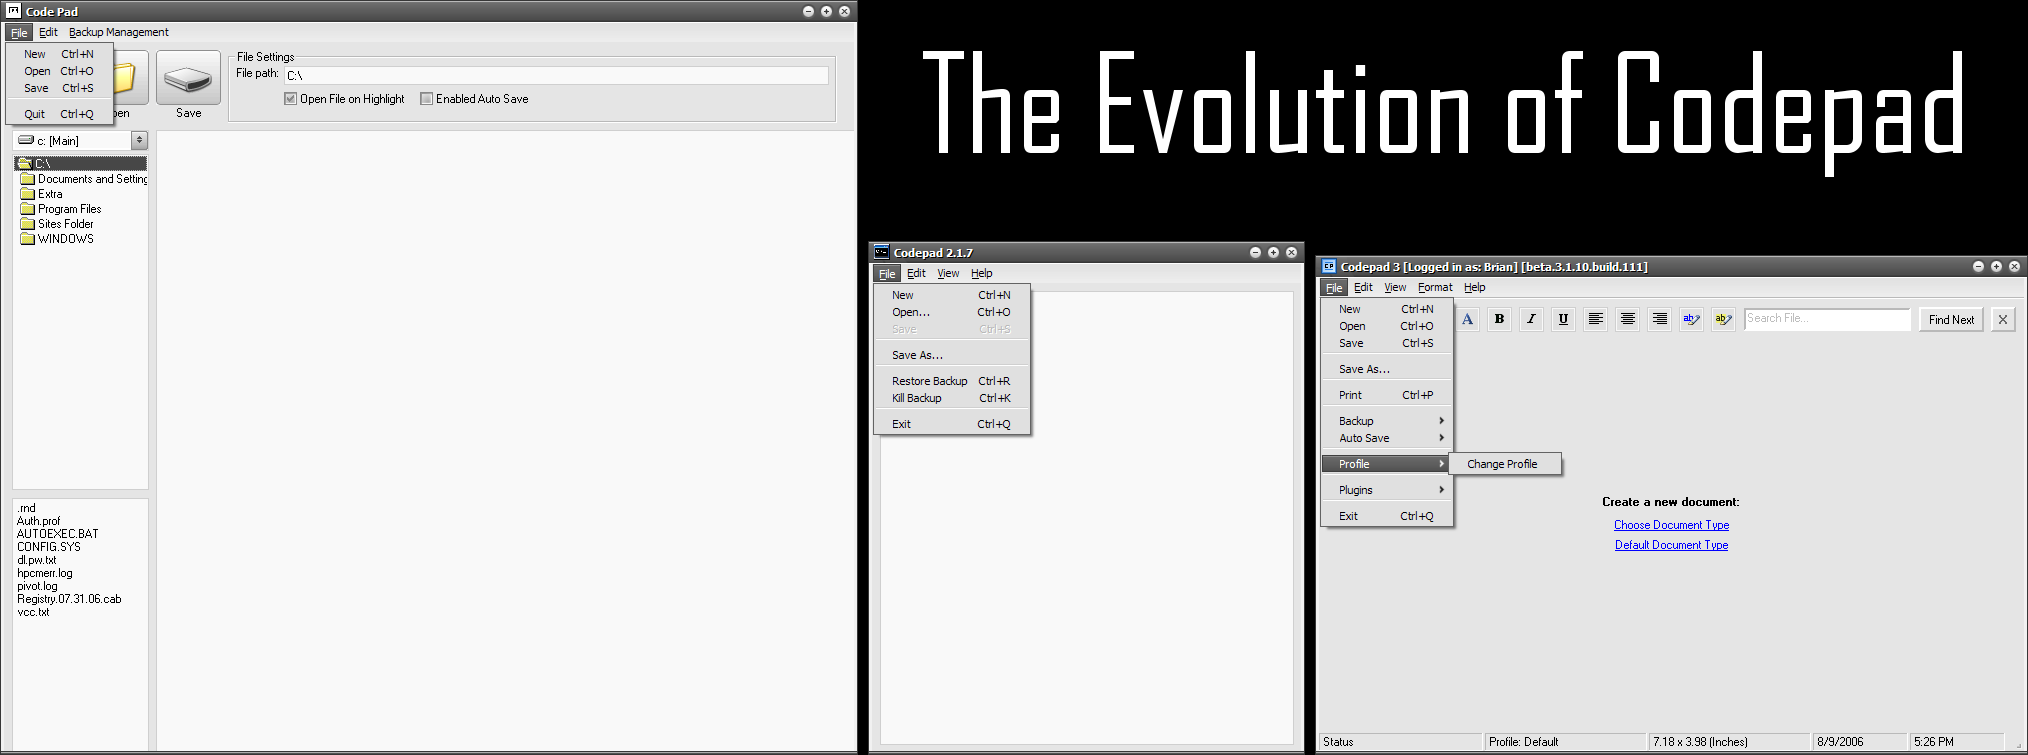2028x755 pixels.
Task: Click the Extra folder icon
Action: [x=28, y=194]
